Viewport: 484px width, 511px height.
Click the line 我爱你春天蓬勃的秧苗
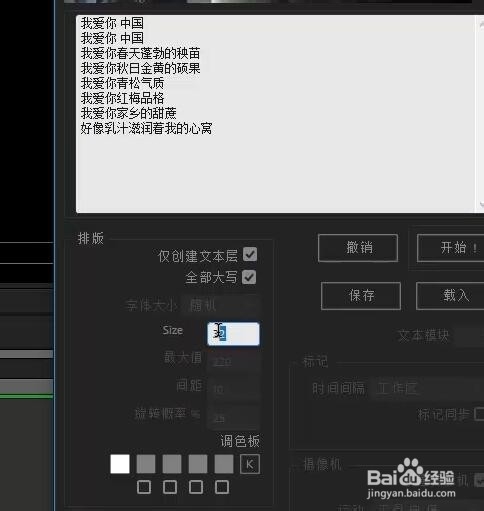coord(140,53)
